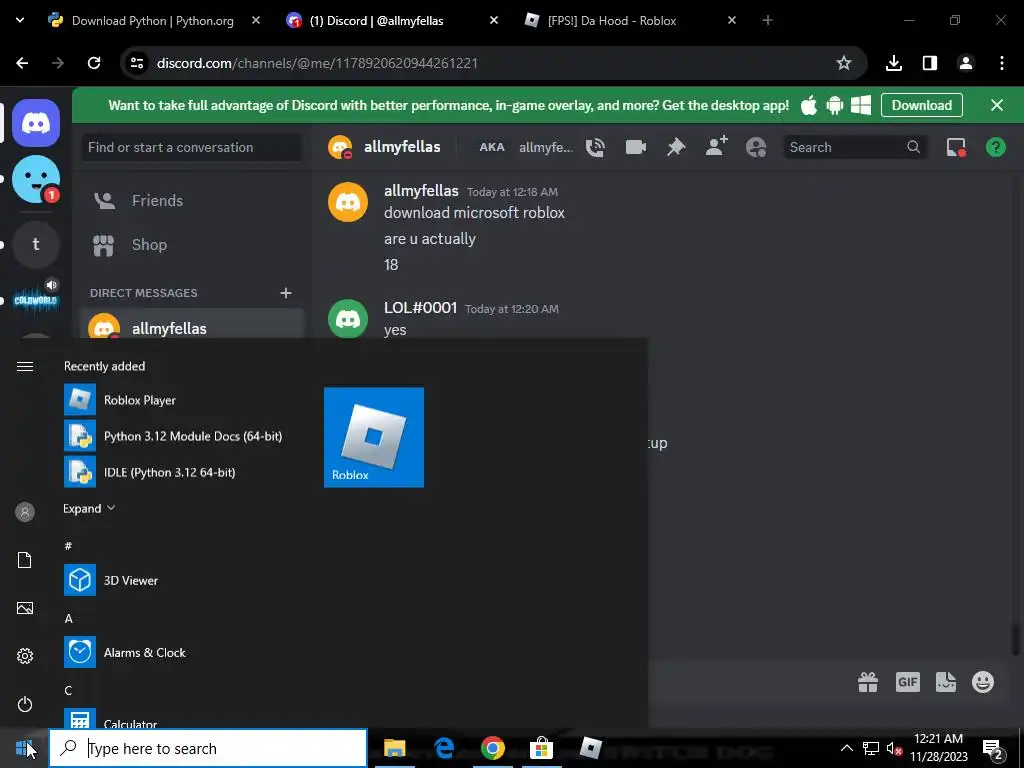Open Settings gear in Start menu
1024x768 pixels.
pos(25,656)
